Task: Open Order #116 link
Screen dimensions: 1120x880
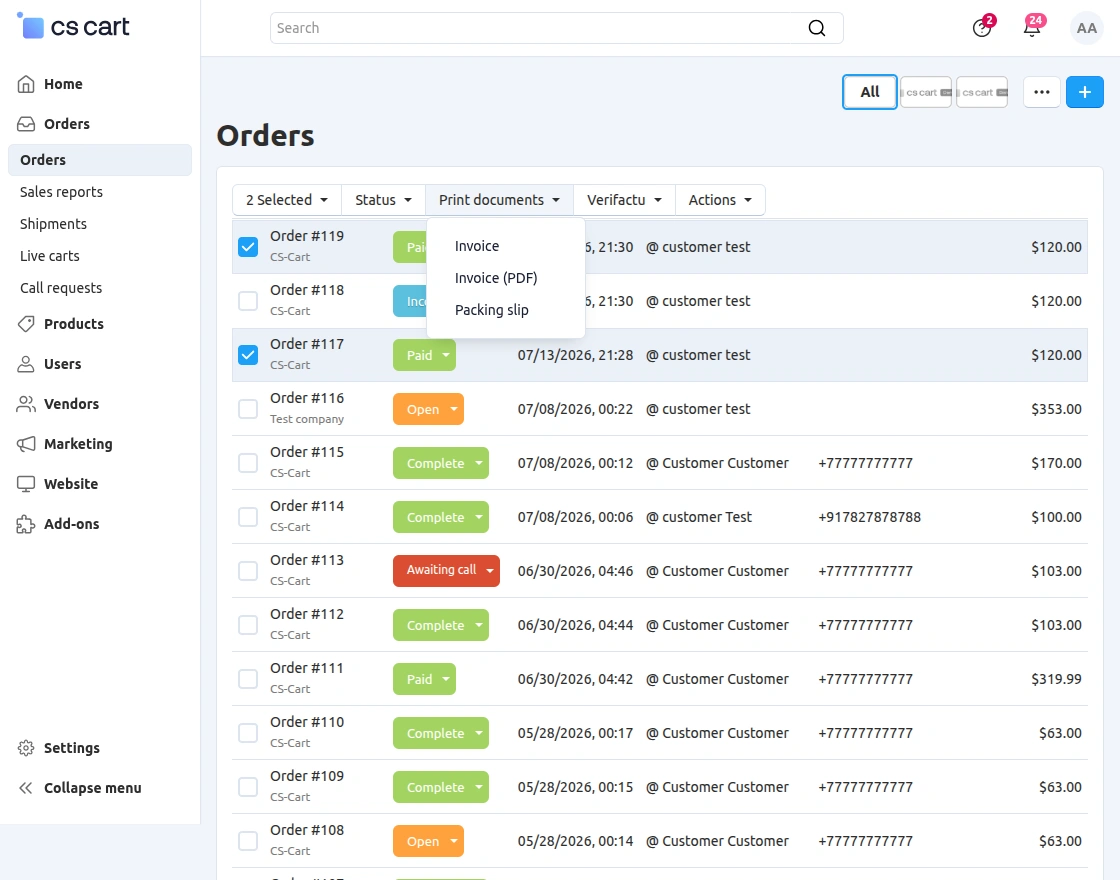Action: click(307, 399)
